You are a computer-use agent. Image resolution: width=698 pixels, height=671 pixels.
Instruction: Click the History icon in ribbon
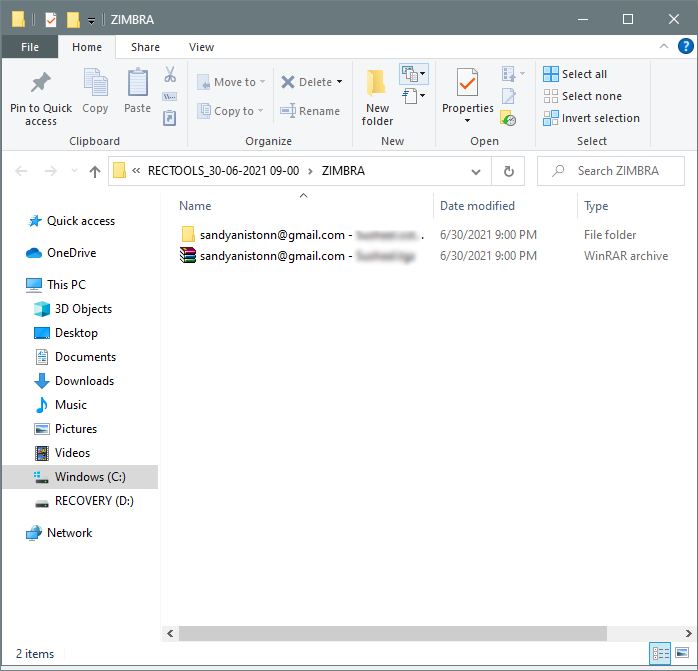coord(508,118)
